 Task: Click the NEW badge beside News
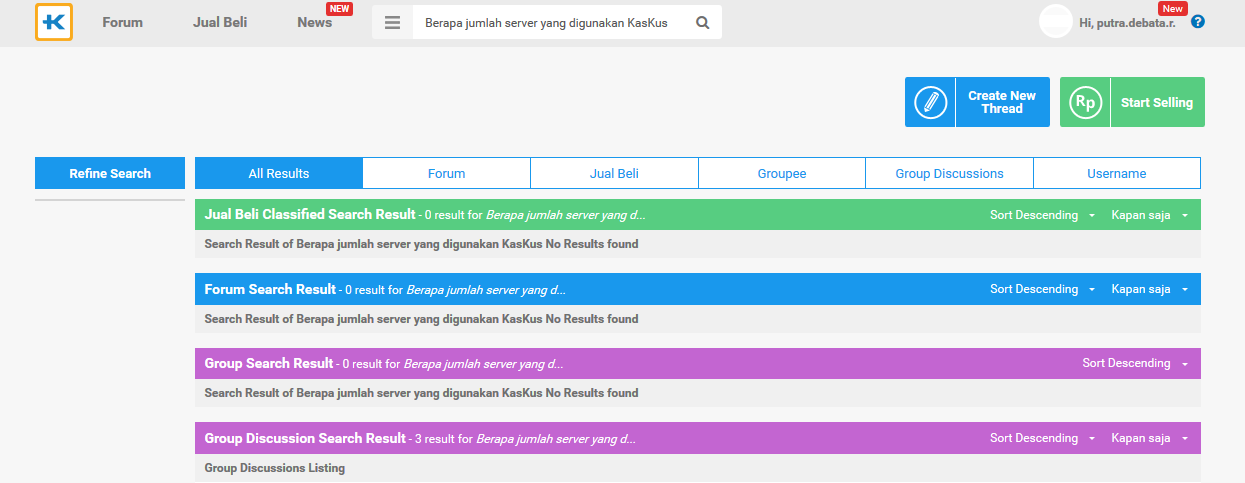pos(340,9)
